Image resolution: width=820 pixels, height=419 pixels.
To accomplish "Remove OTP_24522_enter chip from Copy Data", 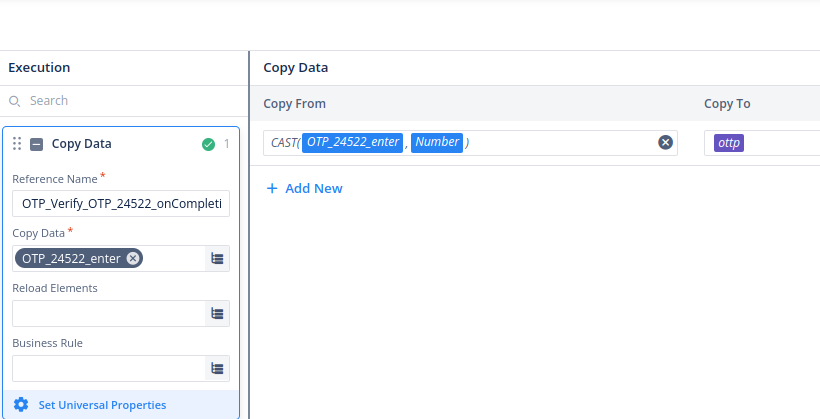I will pos(133,258).
